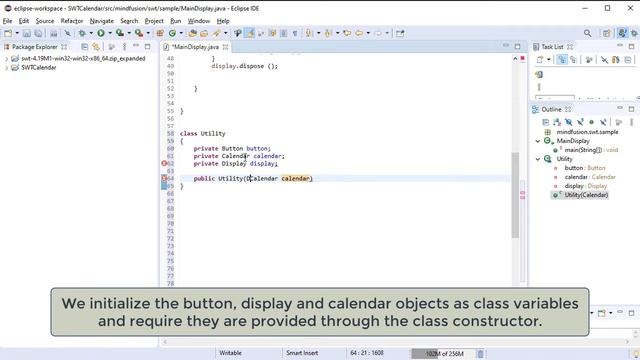Collapse MainDisplay node in Outline
Image resolution: width=640 pixels, height=360 pixels.
pos(538,141)
